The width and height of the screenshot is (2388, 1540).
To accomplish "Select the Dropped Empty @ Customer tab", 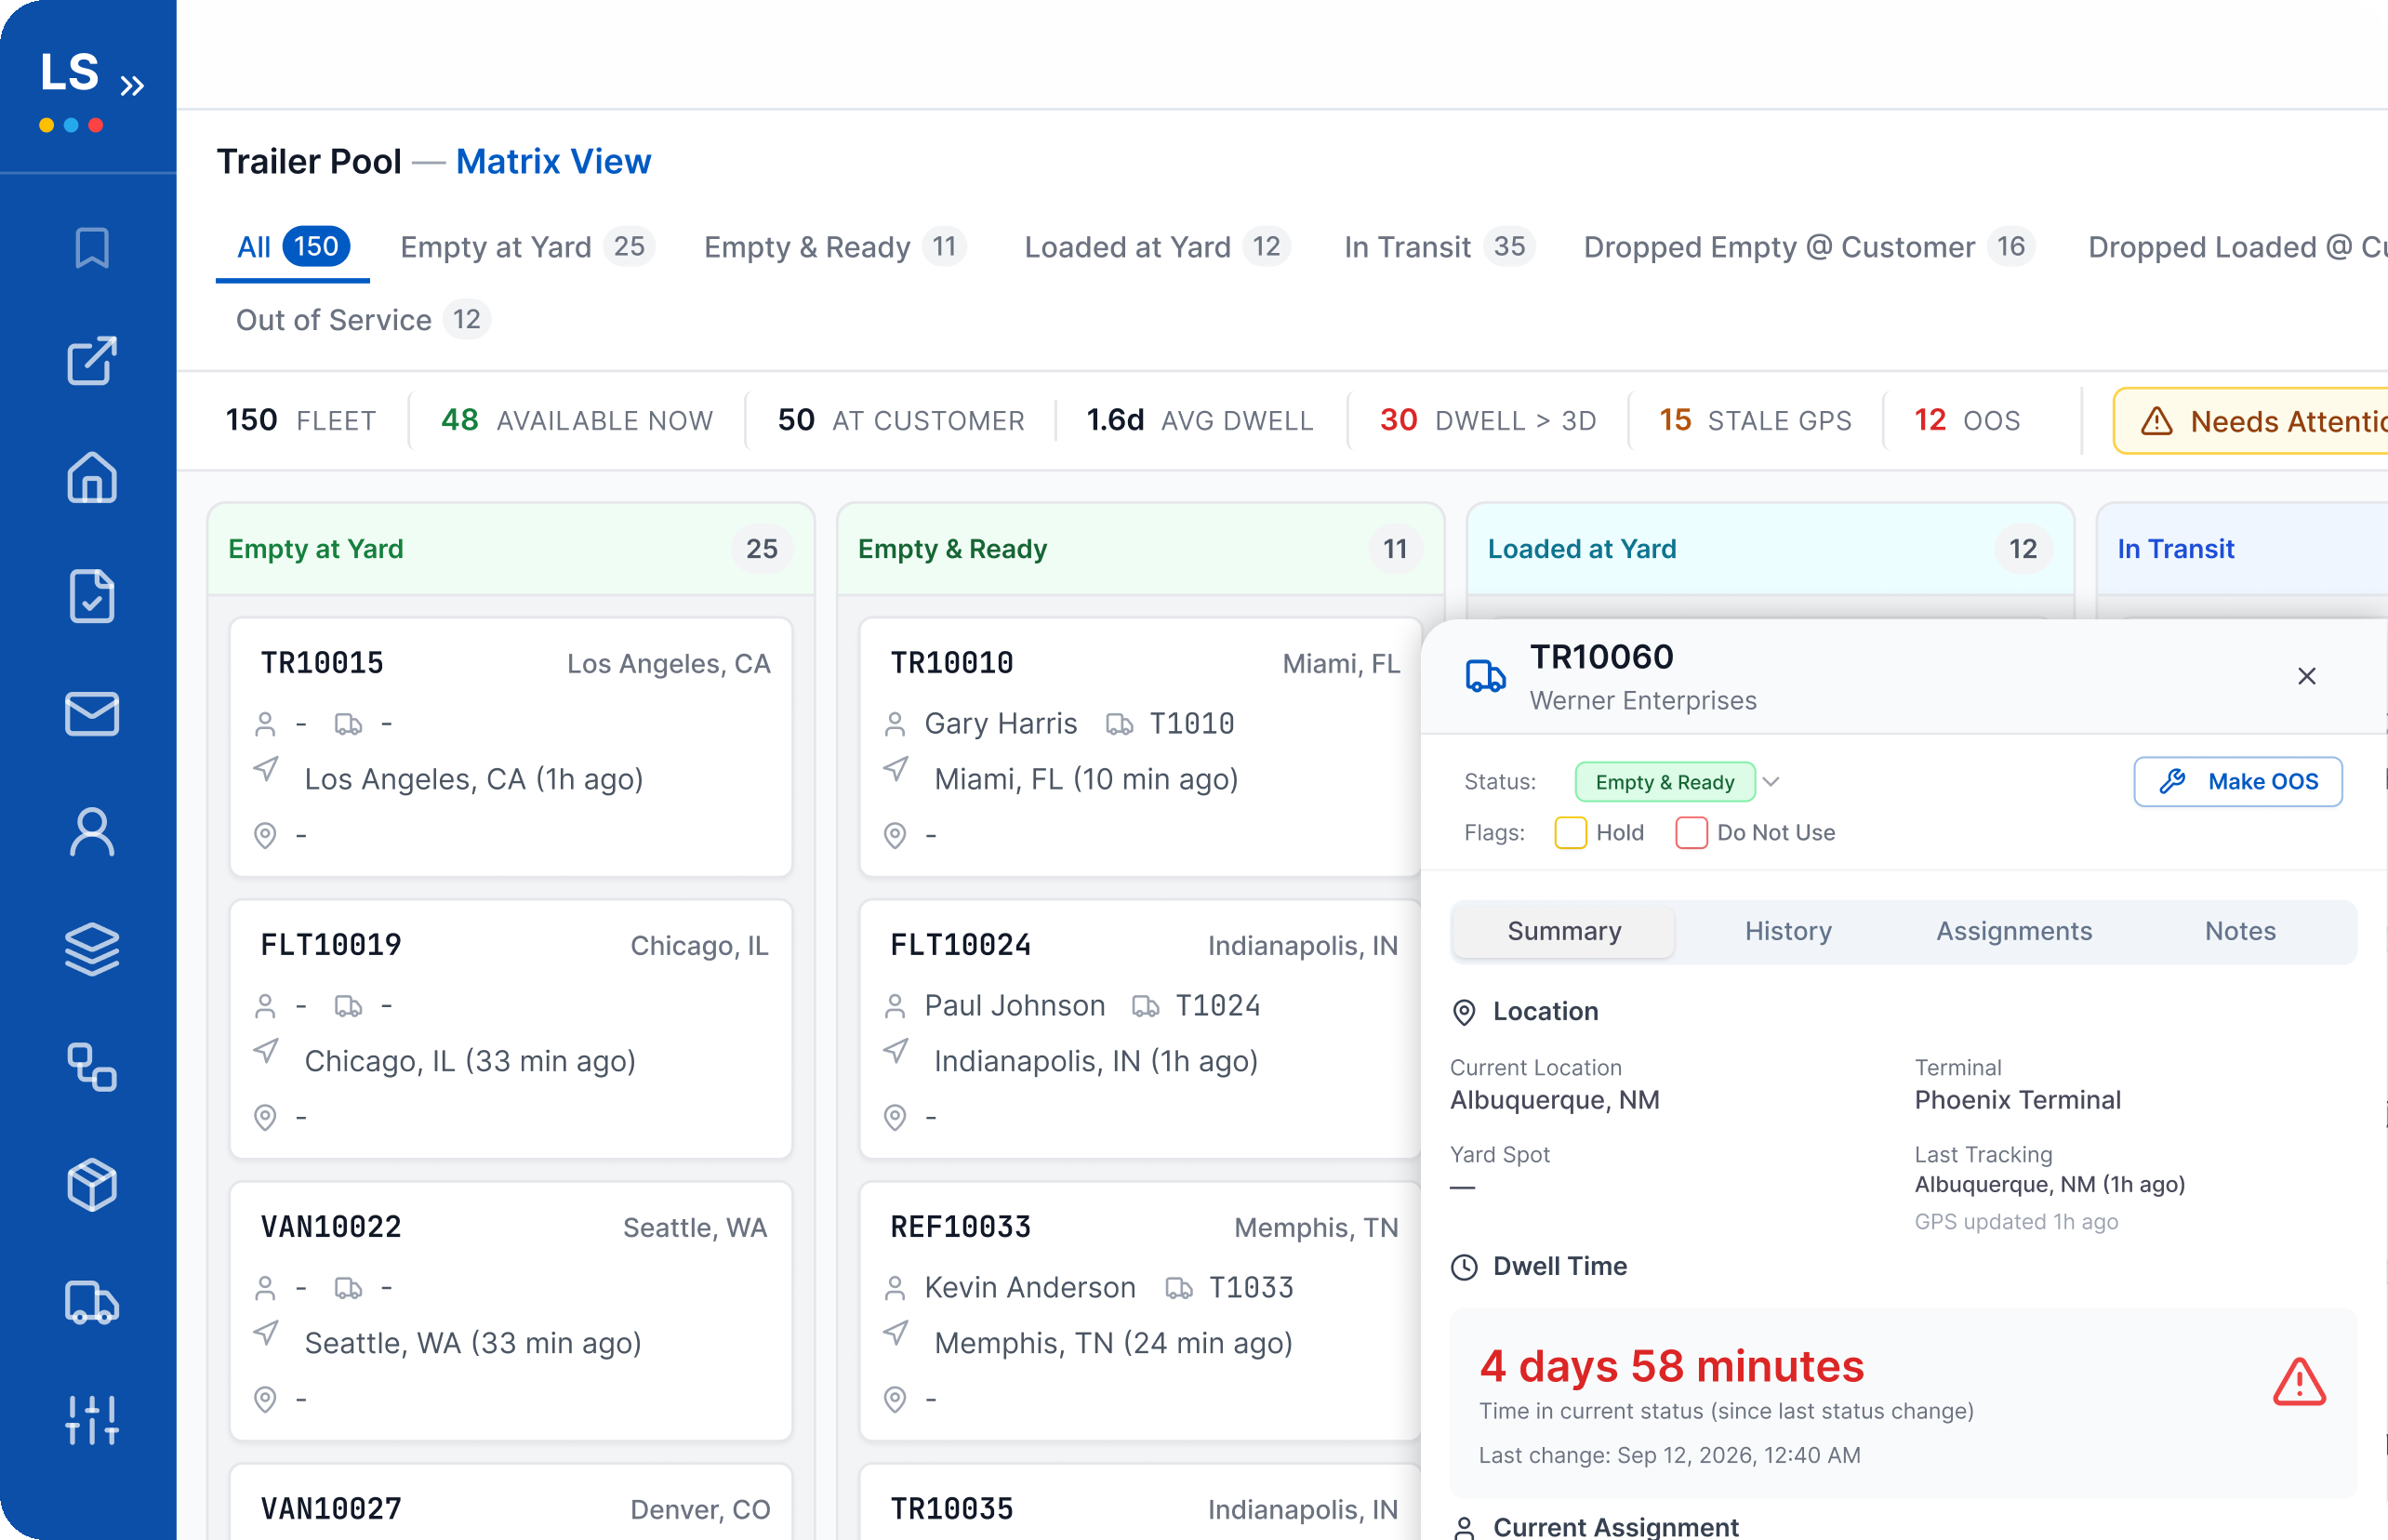I will click(1808, 247).
